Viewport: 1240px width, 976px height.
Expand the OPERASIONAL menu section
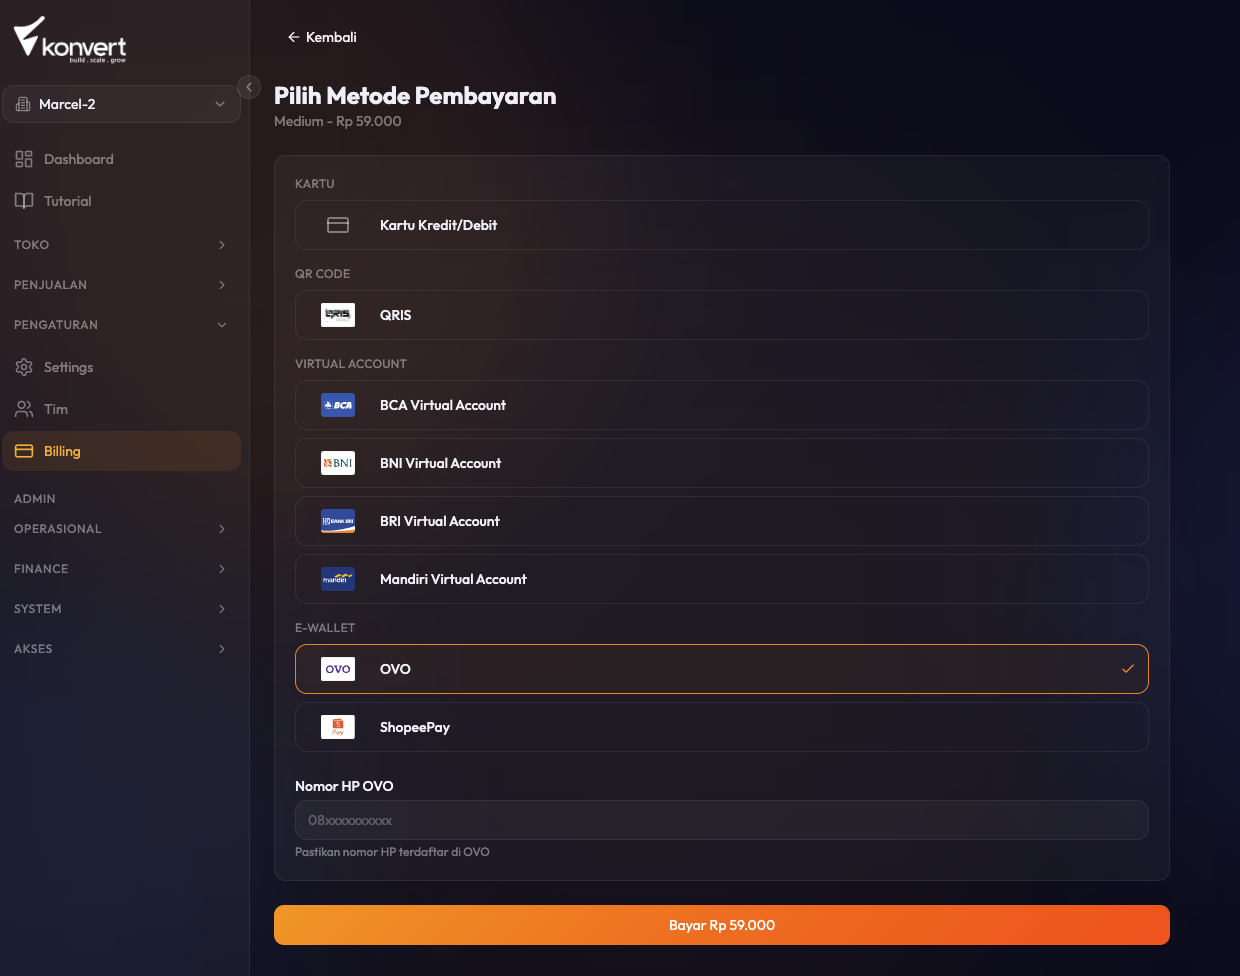tap(120, 529)
